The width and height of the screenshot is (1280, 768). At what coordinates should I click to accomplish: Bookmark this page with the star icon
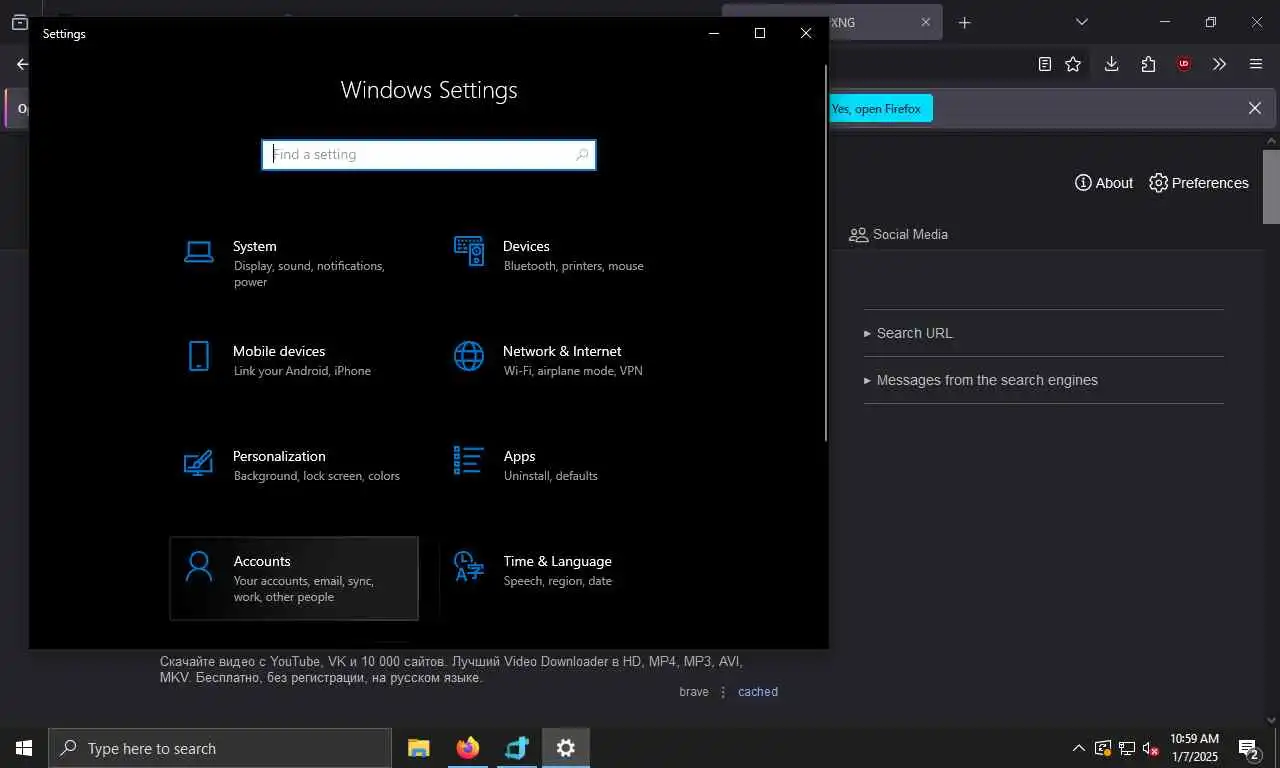pos(1073,64)
